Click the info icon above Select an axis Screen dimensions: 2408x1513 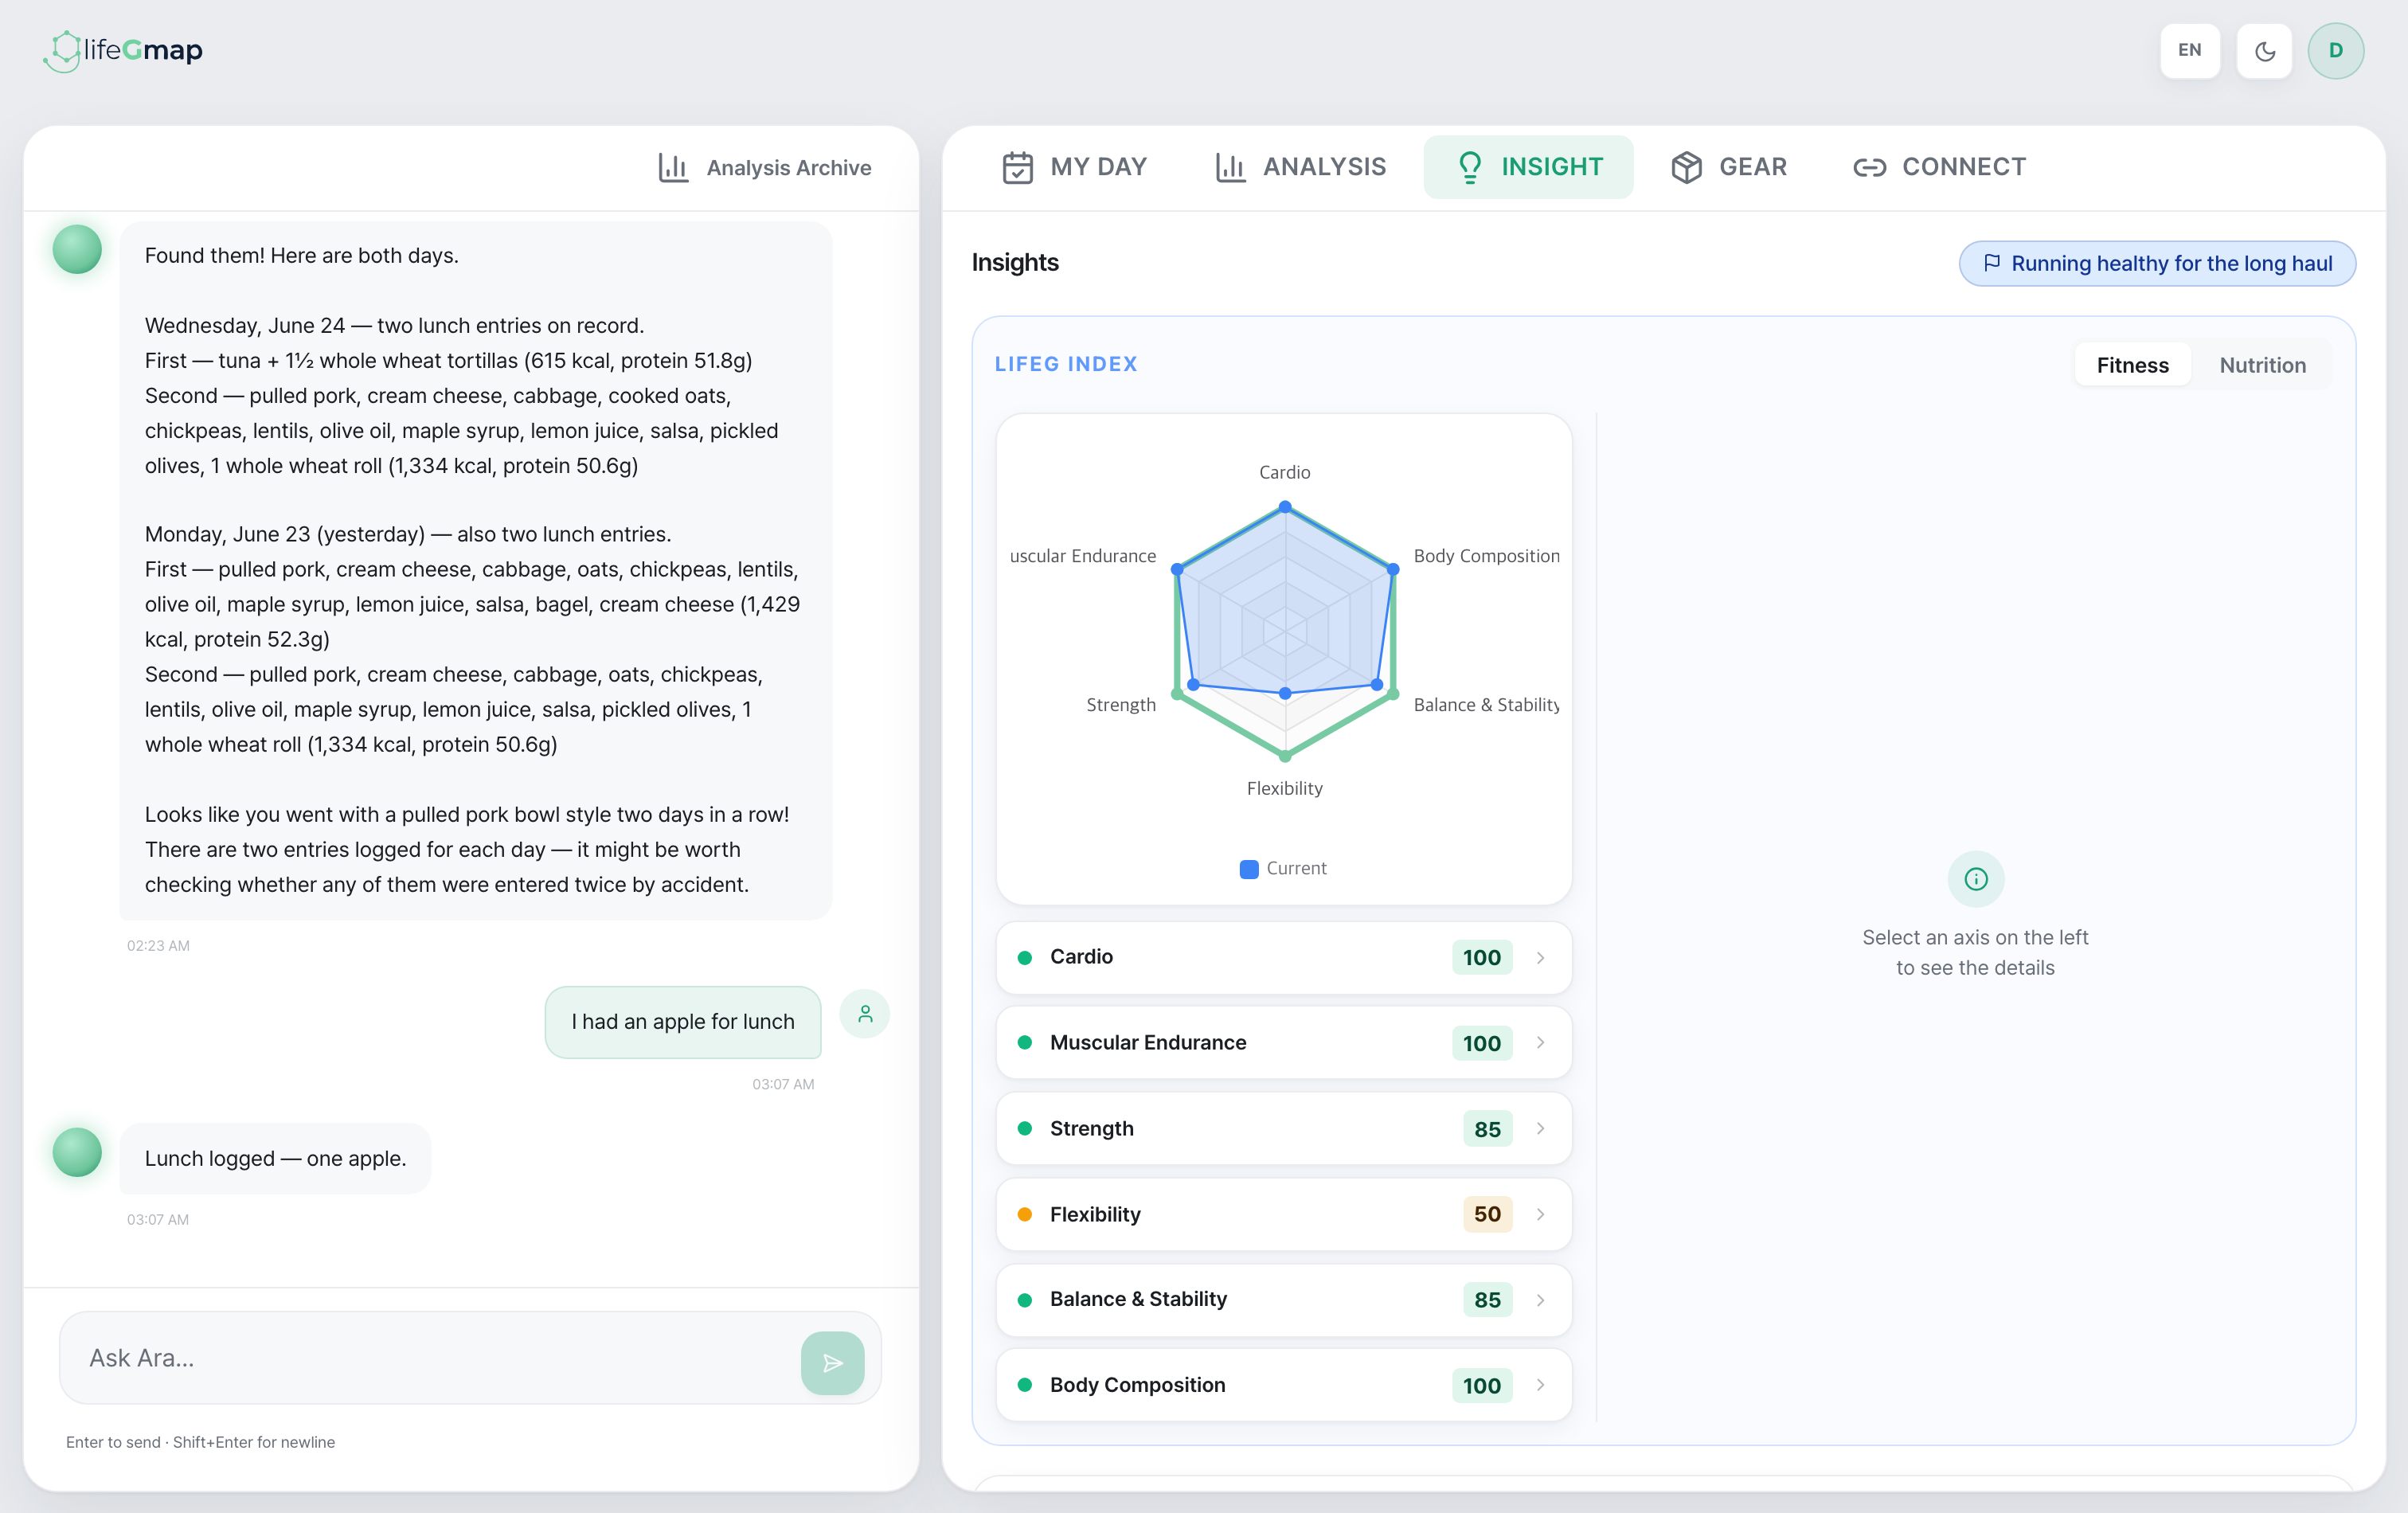click(1975, 879)
